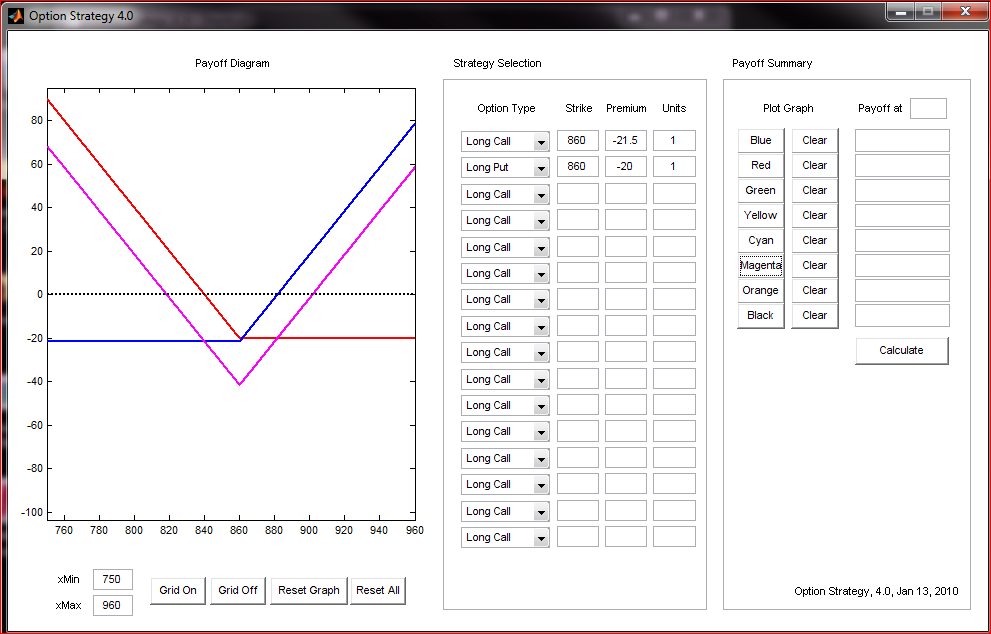Viewport: 991px width, 634px height.
Task: Clear the Black plot
Action: click(x=815, y=315)
